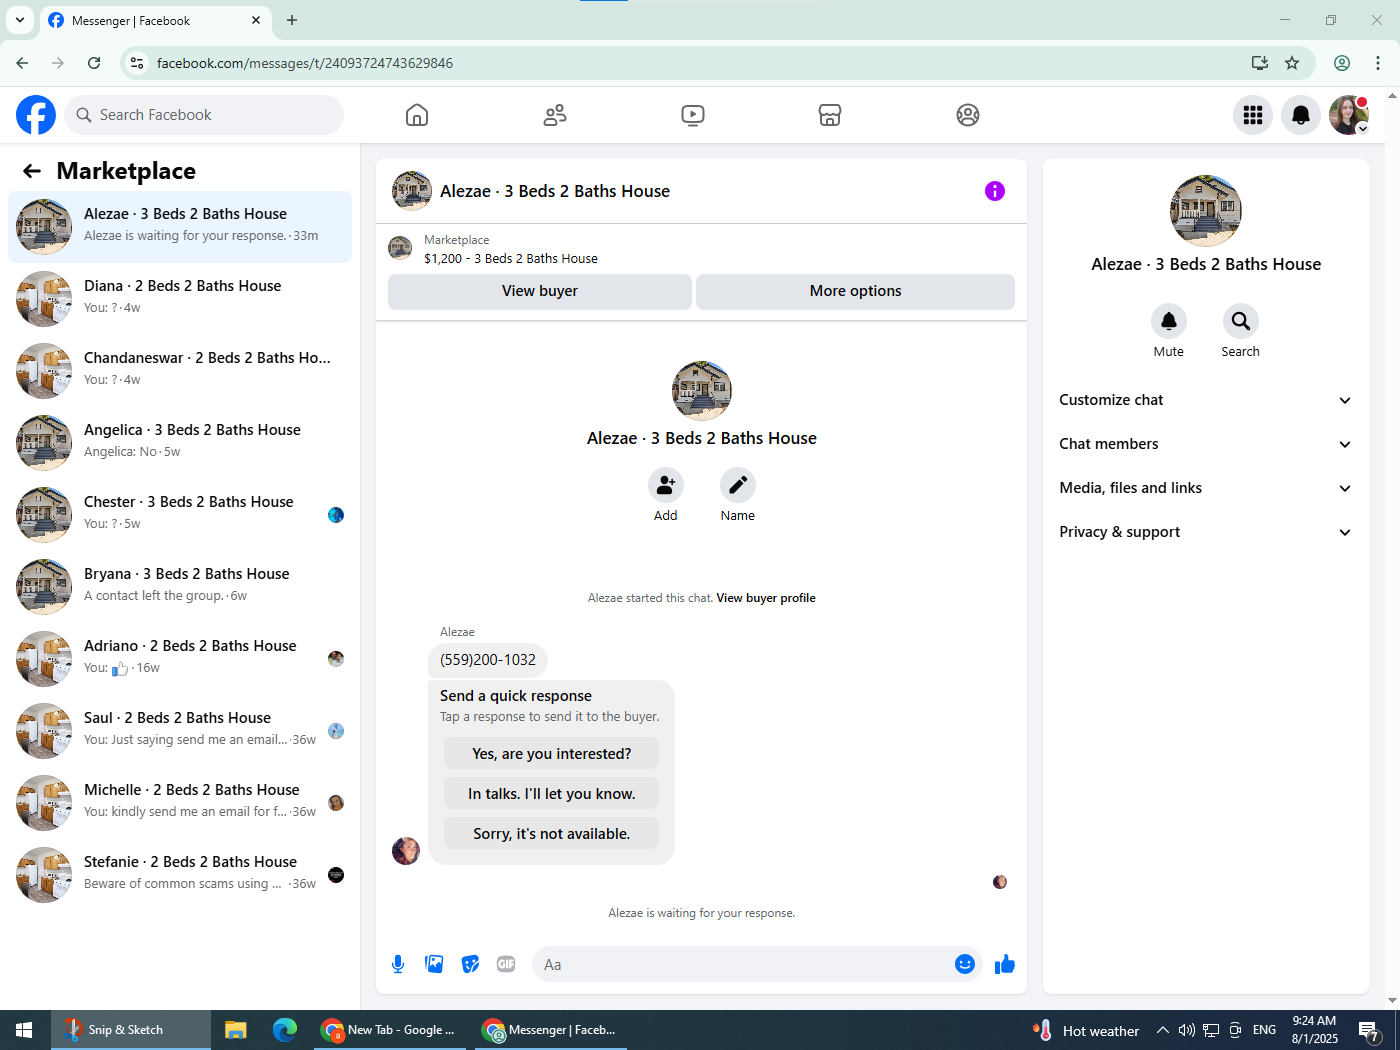Open the house thumbnail in right panel

pyautogui.click(x=1206, y=211)
